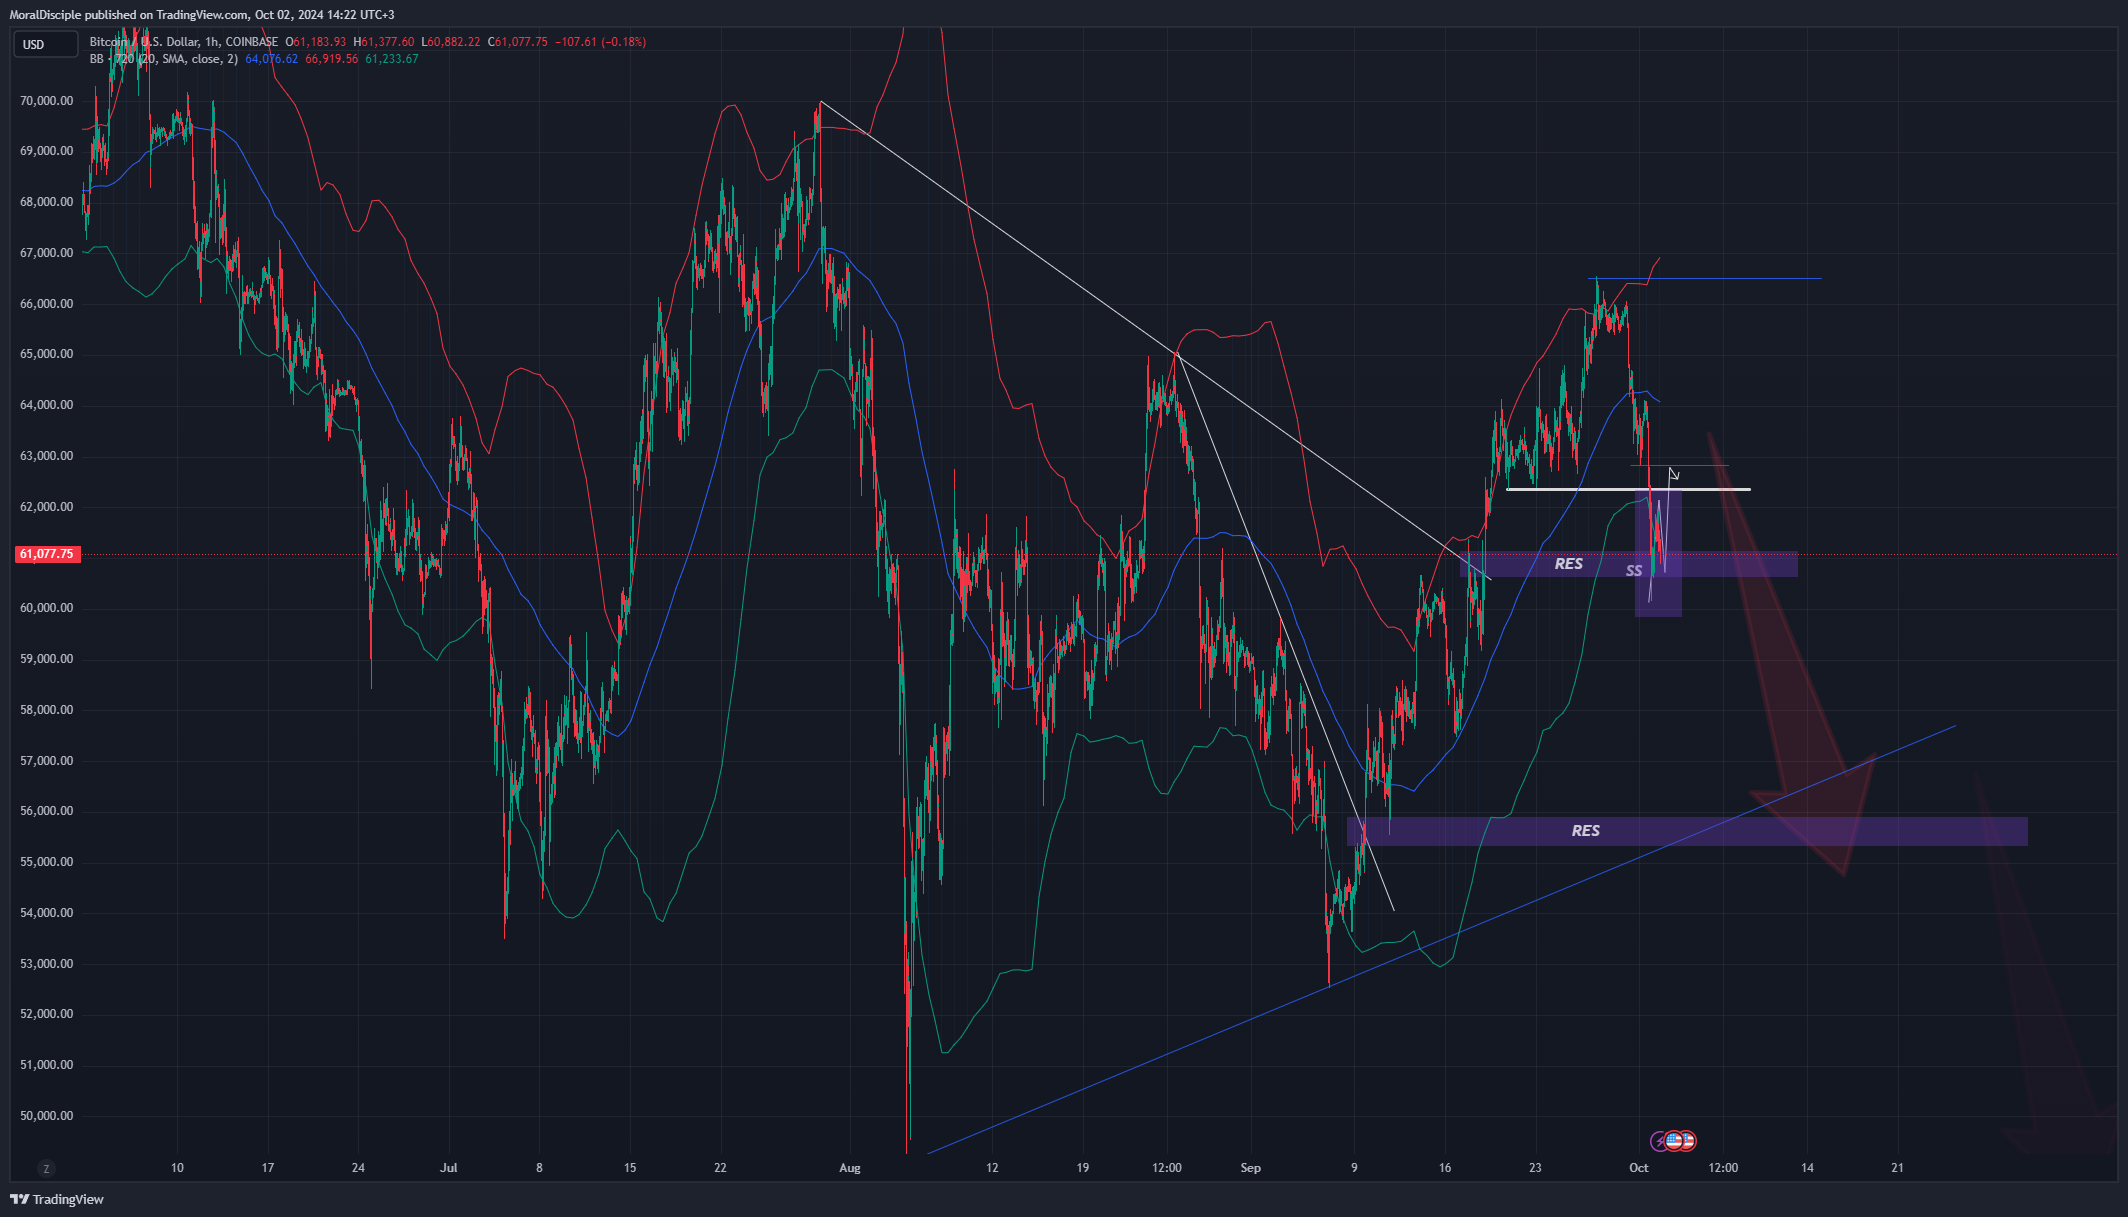Click the 57,000.00 price axis label
The width and height of the screenshot is (2128, 1217).
point(46,761)
